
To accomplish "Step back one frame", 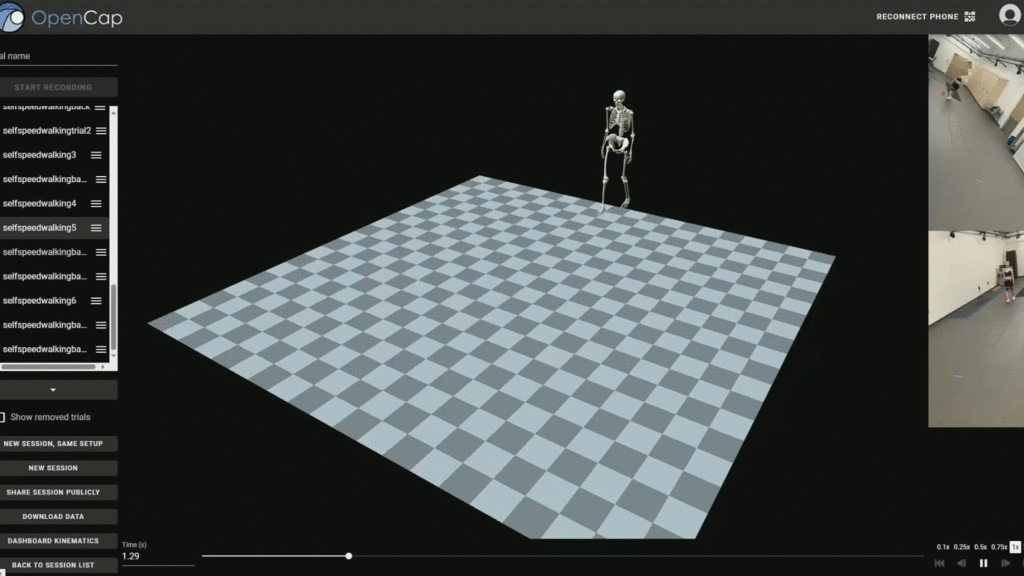I will coord(961,563).
